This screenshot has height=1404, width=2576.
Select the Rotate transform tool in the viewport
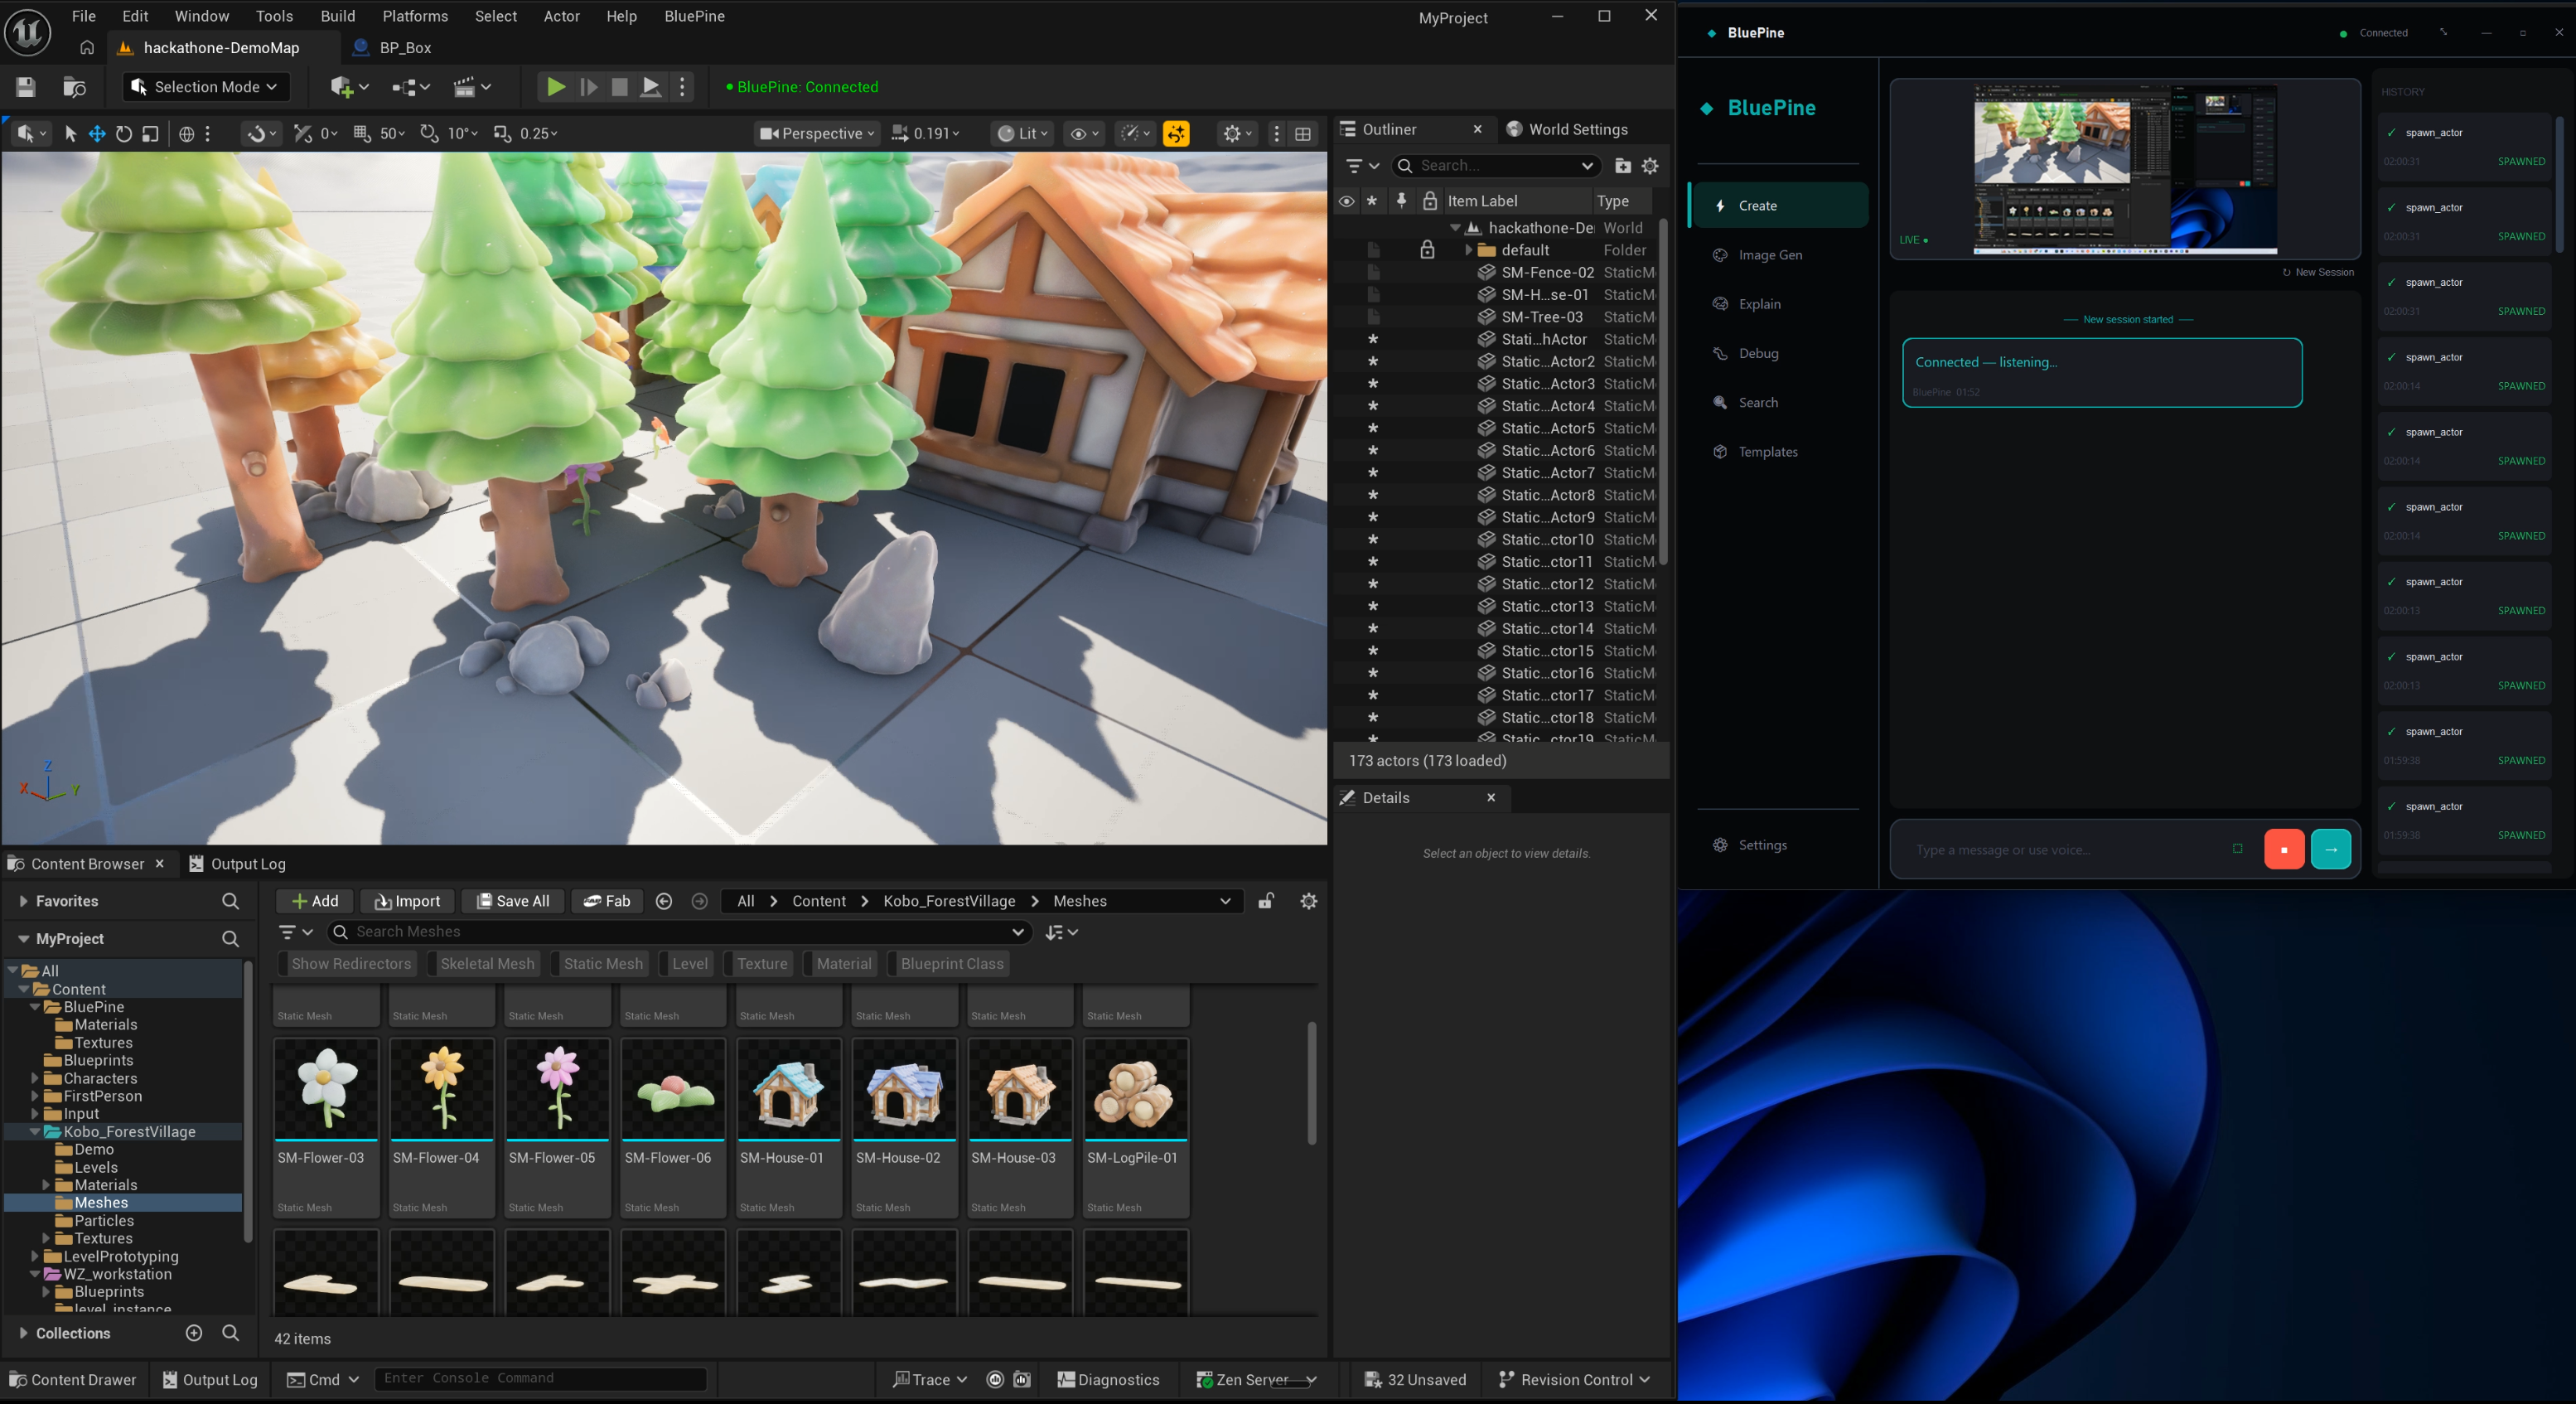tap(124, 133)
